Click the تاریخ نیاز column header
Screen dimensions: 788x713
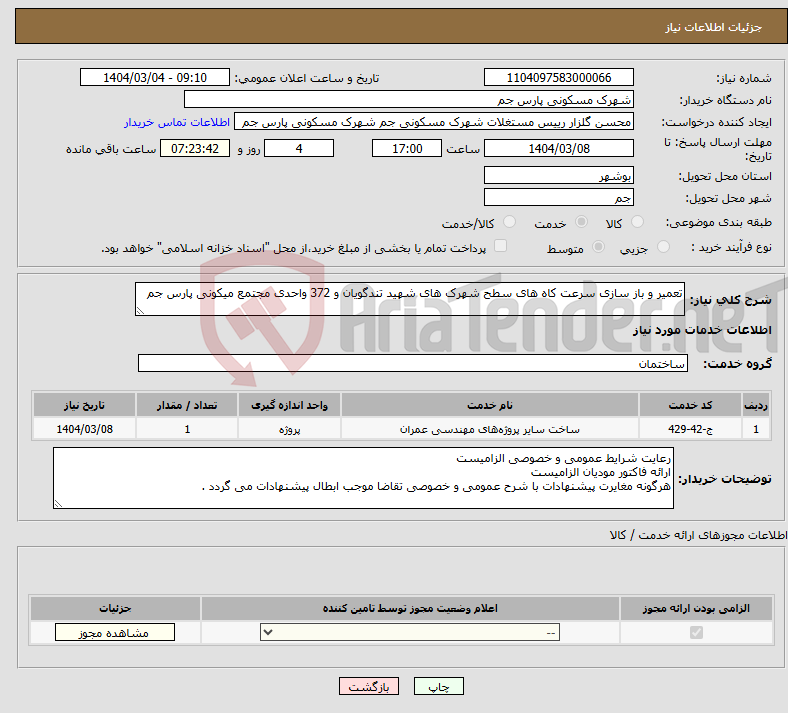(x=84, y=405)
